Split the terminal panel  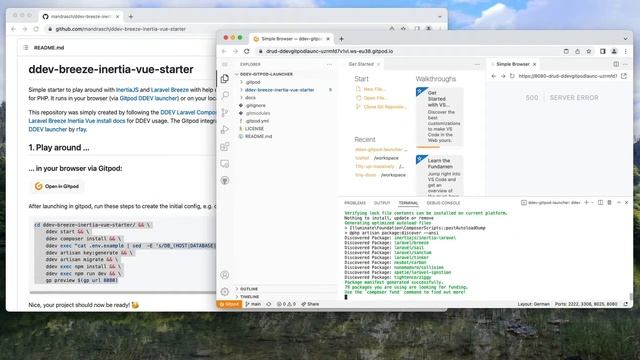600,202
